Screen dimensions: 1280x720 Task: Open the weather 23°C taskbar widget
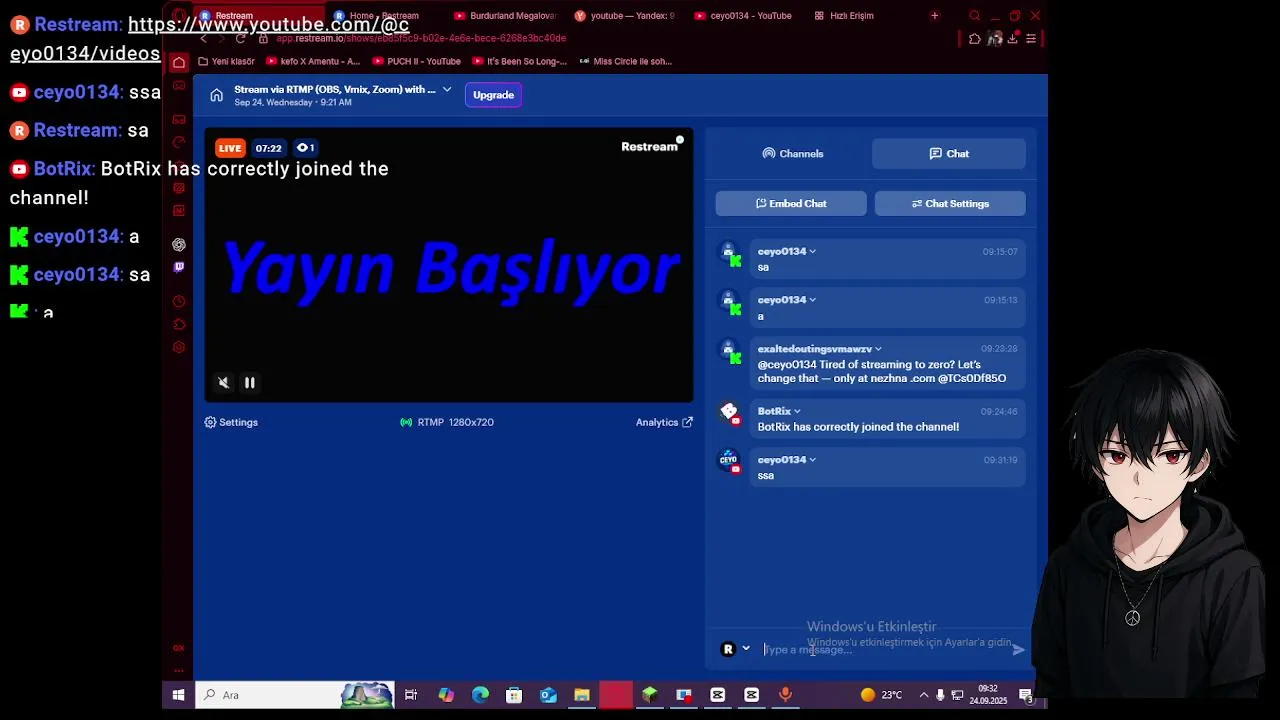coord(881,695)
